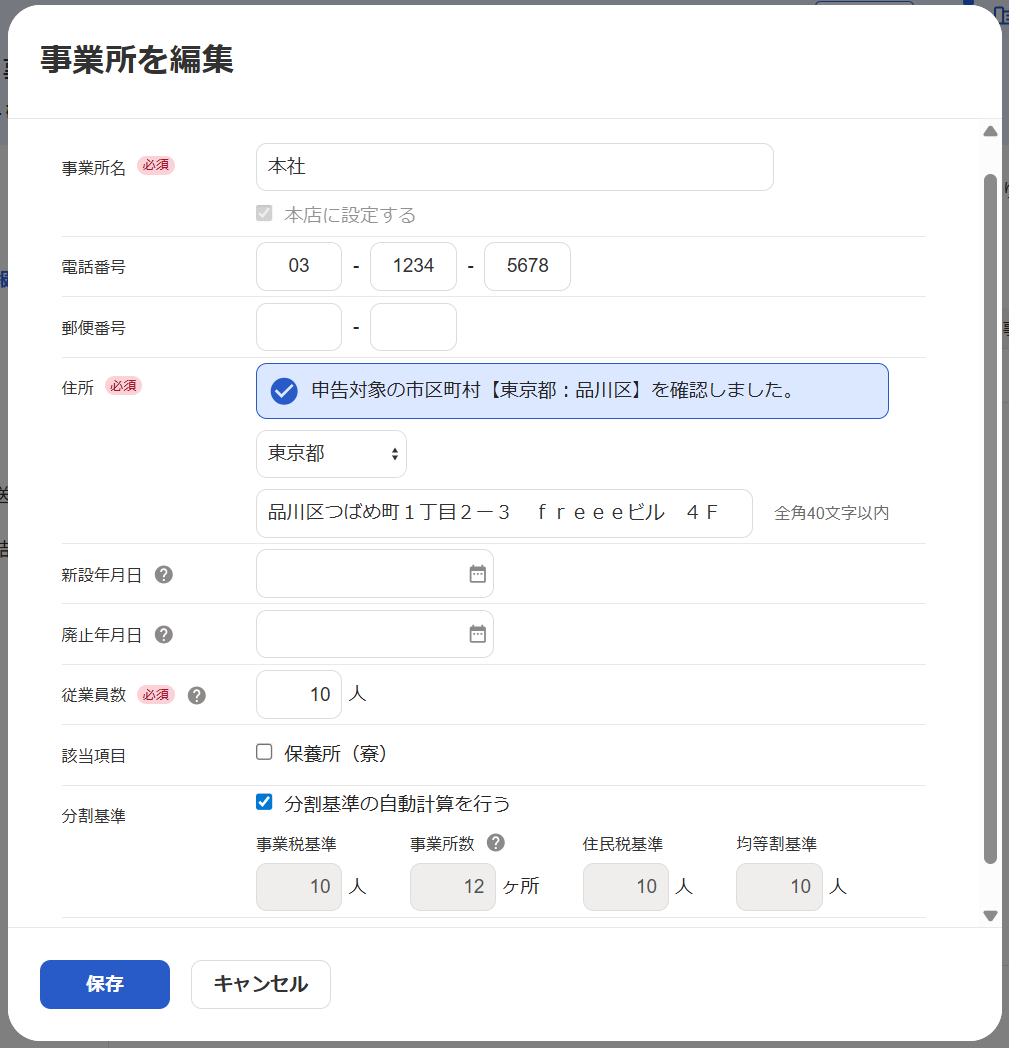Click the 郵便番号 label

click(94, 328)
